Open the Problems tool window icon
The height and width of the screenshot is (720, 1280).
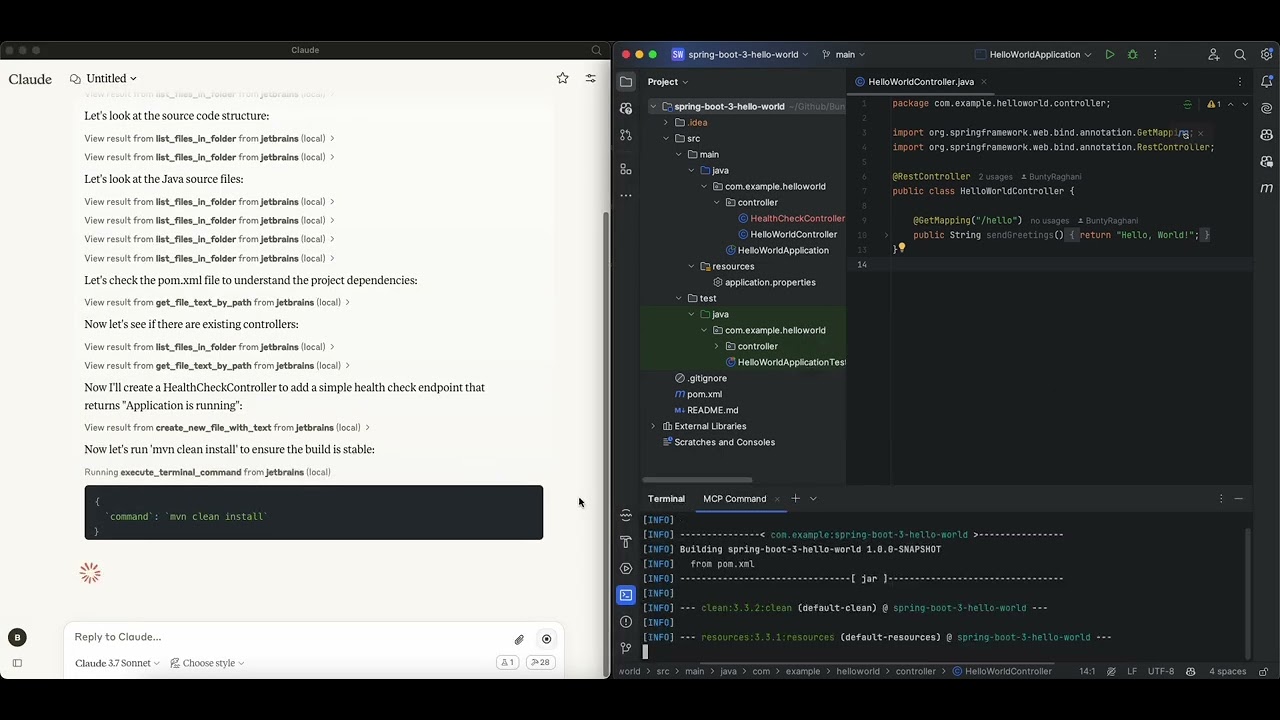pos(626,622)
